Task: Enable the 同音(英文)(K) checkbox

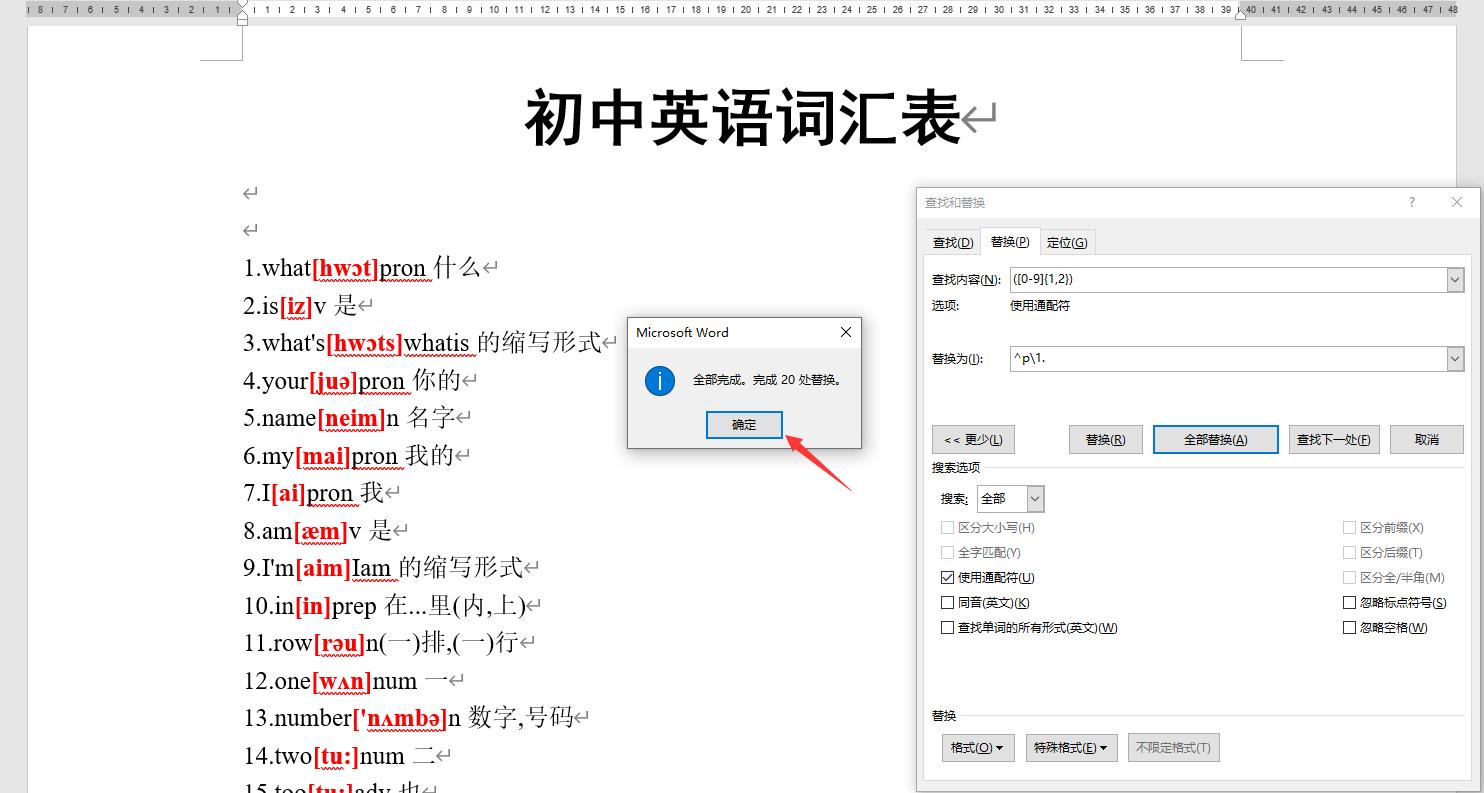Action: [x=947, y=602]
